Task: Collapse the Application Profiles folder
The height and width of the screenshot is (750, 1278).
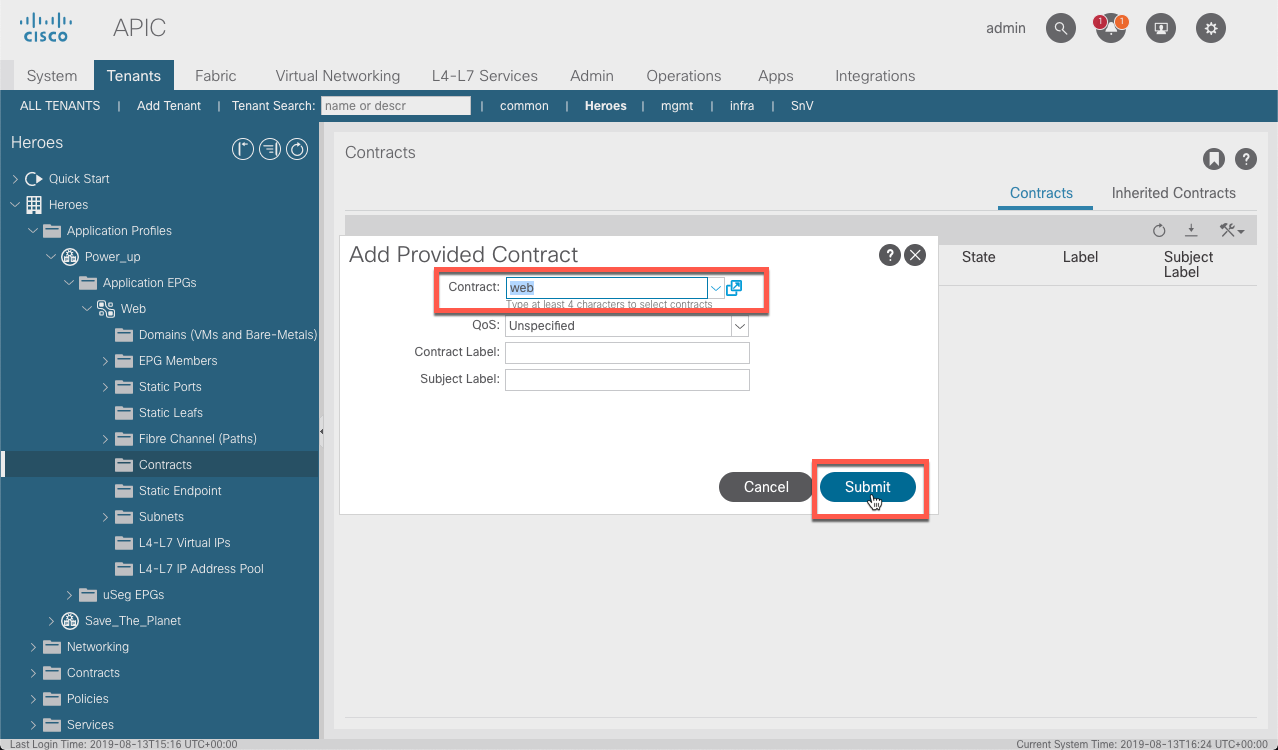Action: [31, 230]
